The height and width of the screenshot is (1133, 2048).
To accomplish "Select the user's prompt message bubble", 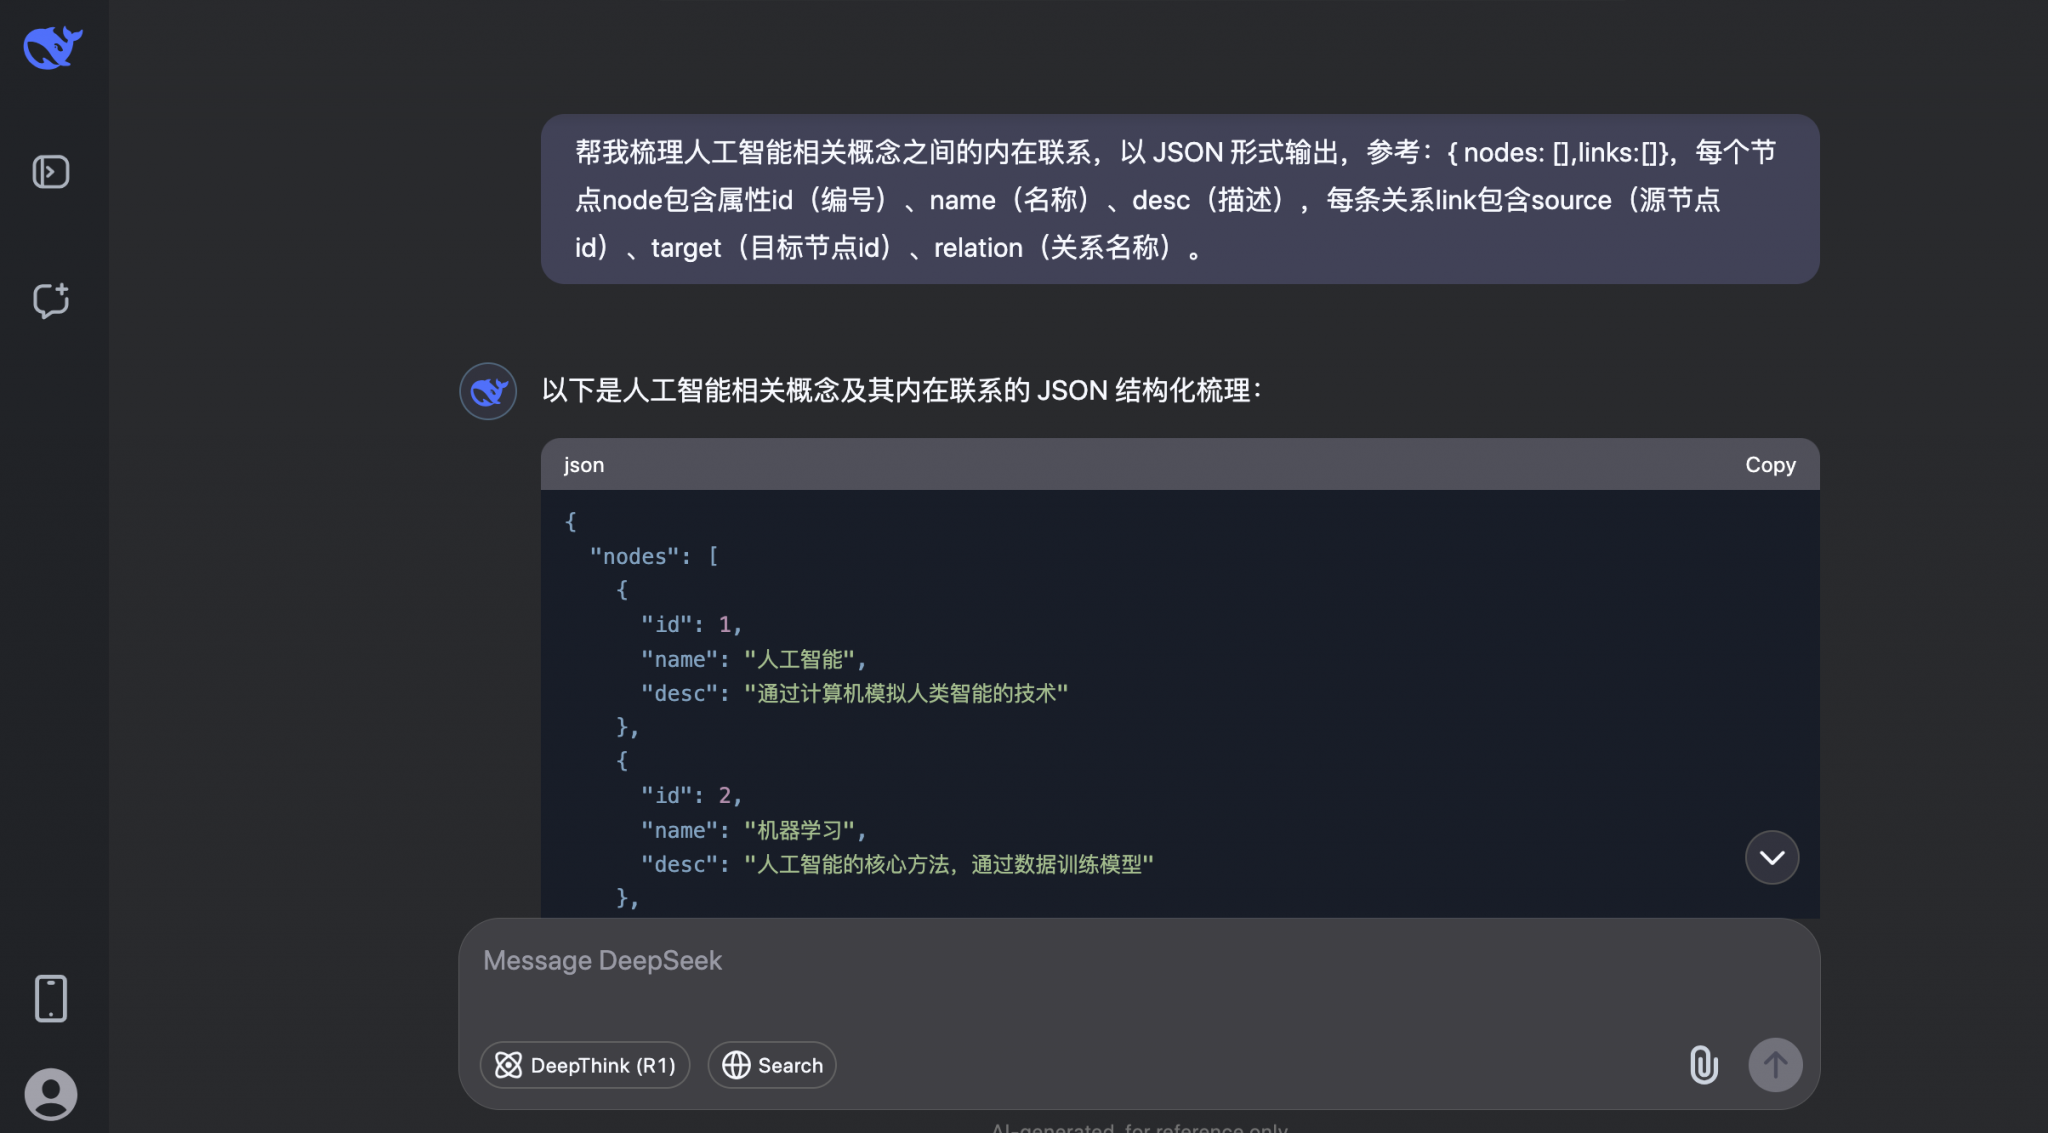I will click(1180, 199).
